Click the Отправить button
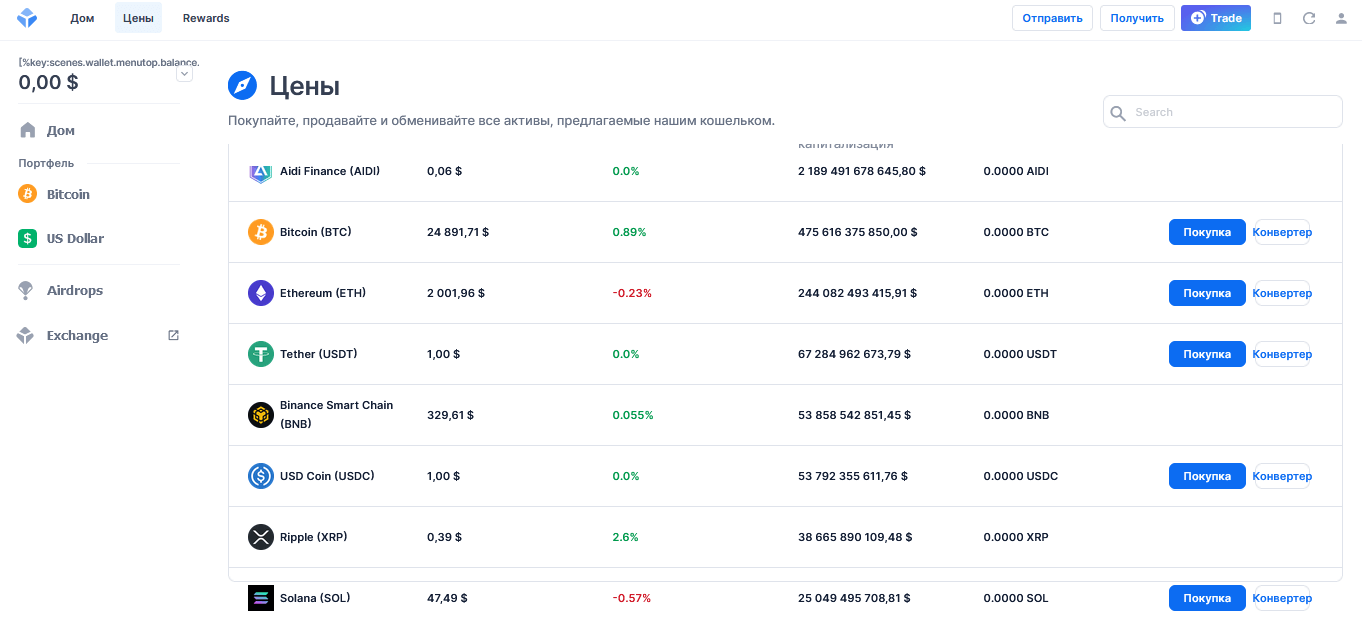 [x=1052, y=18]
